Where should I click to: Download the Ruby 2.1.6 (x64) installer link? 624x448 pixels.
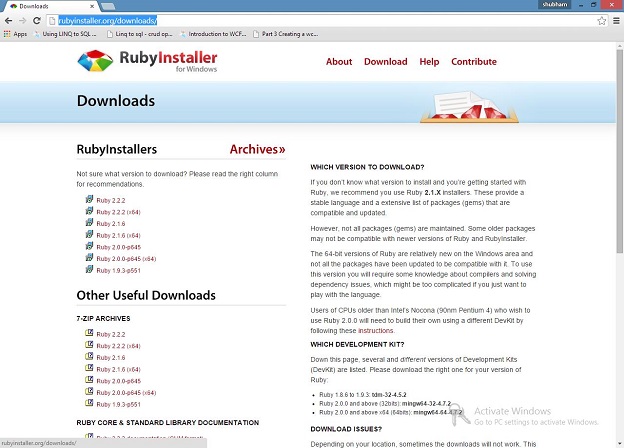[x=119, y=236]
